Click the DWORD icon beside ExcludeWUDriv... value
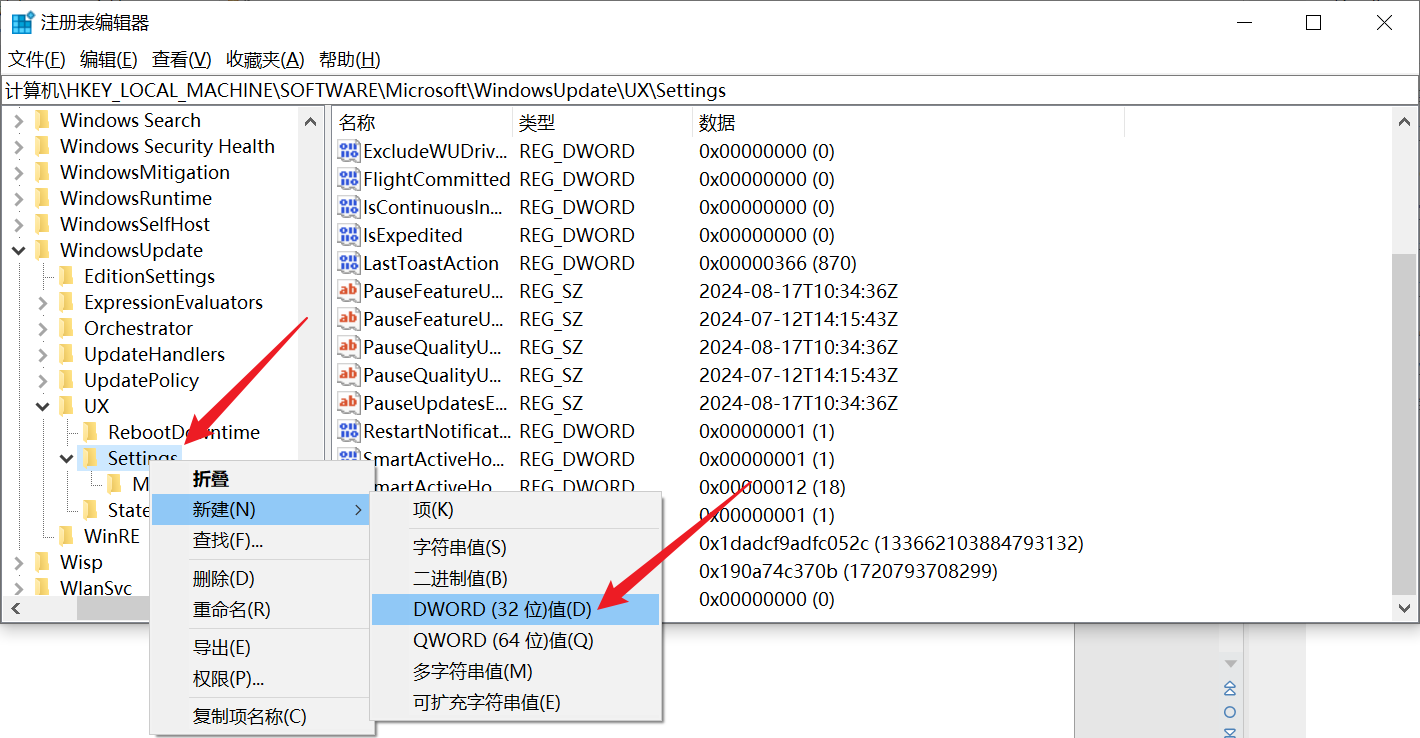The image size is (1420, 738). pos(348,152)
